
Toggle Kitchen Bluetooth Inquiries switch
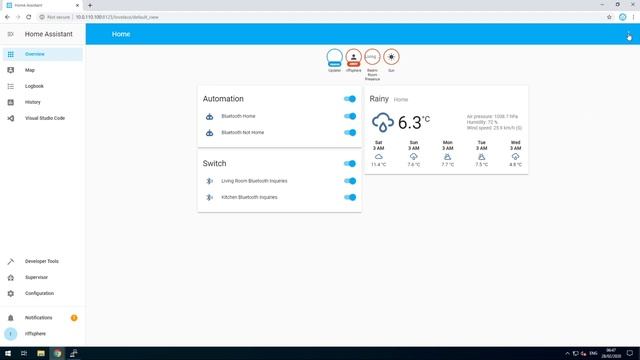(x=350, y=197)
